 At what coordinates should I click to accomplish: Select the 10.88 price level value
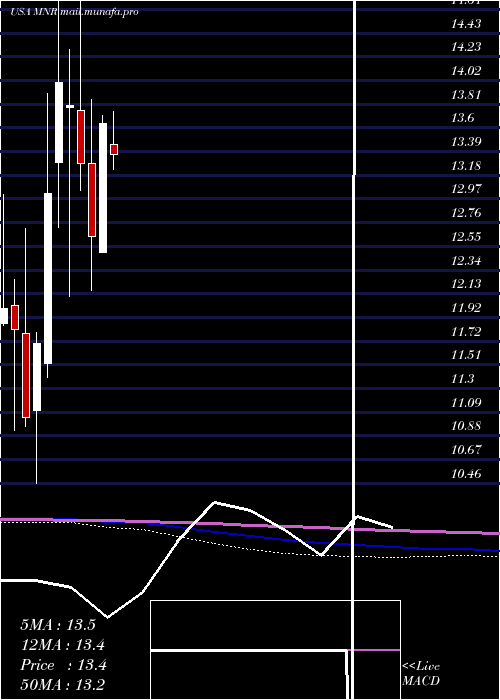click(x=466, y=426)
